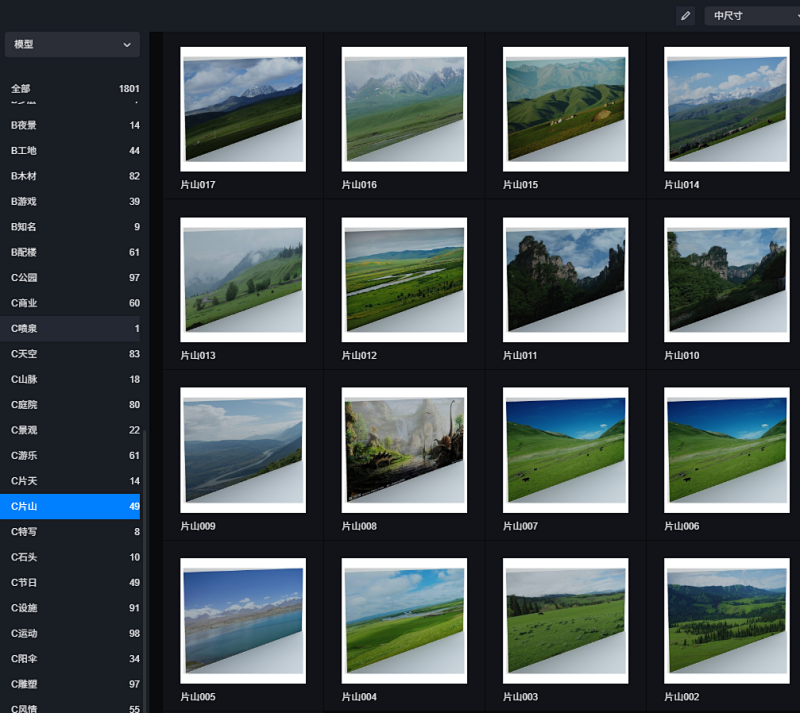
Task: Click the 片山012 name label
Action: tap(359, 355)
